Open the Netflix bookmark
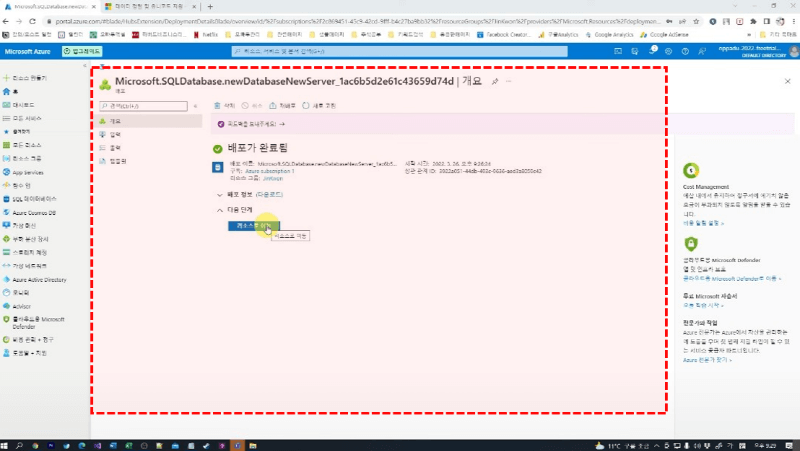Screen dimensions: 800x451 (206, 35)
